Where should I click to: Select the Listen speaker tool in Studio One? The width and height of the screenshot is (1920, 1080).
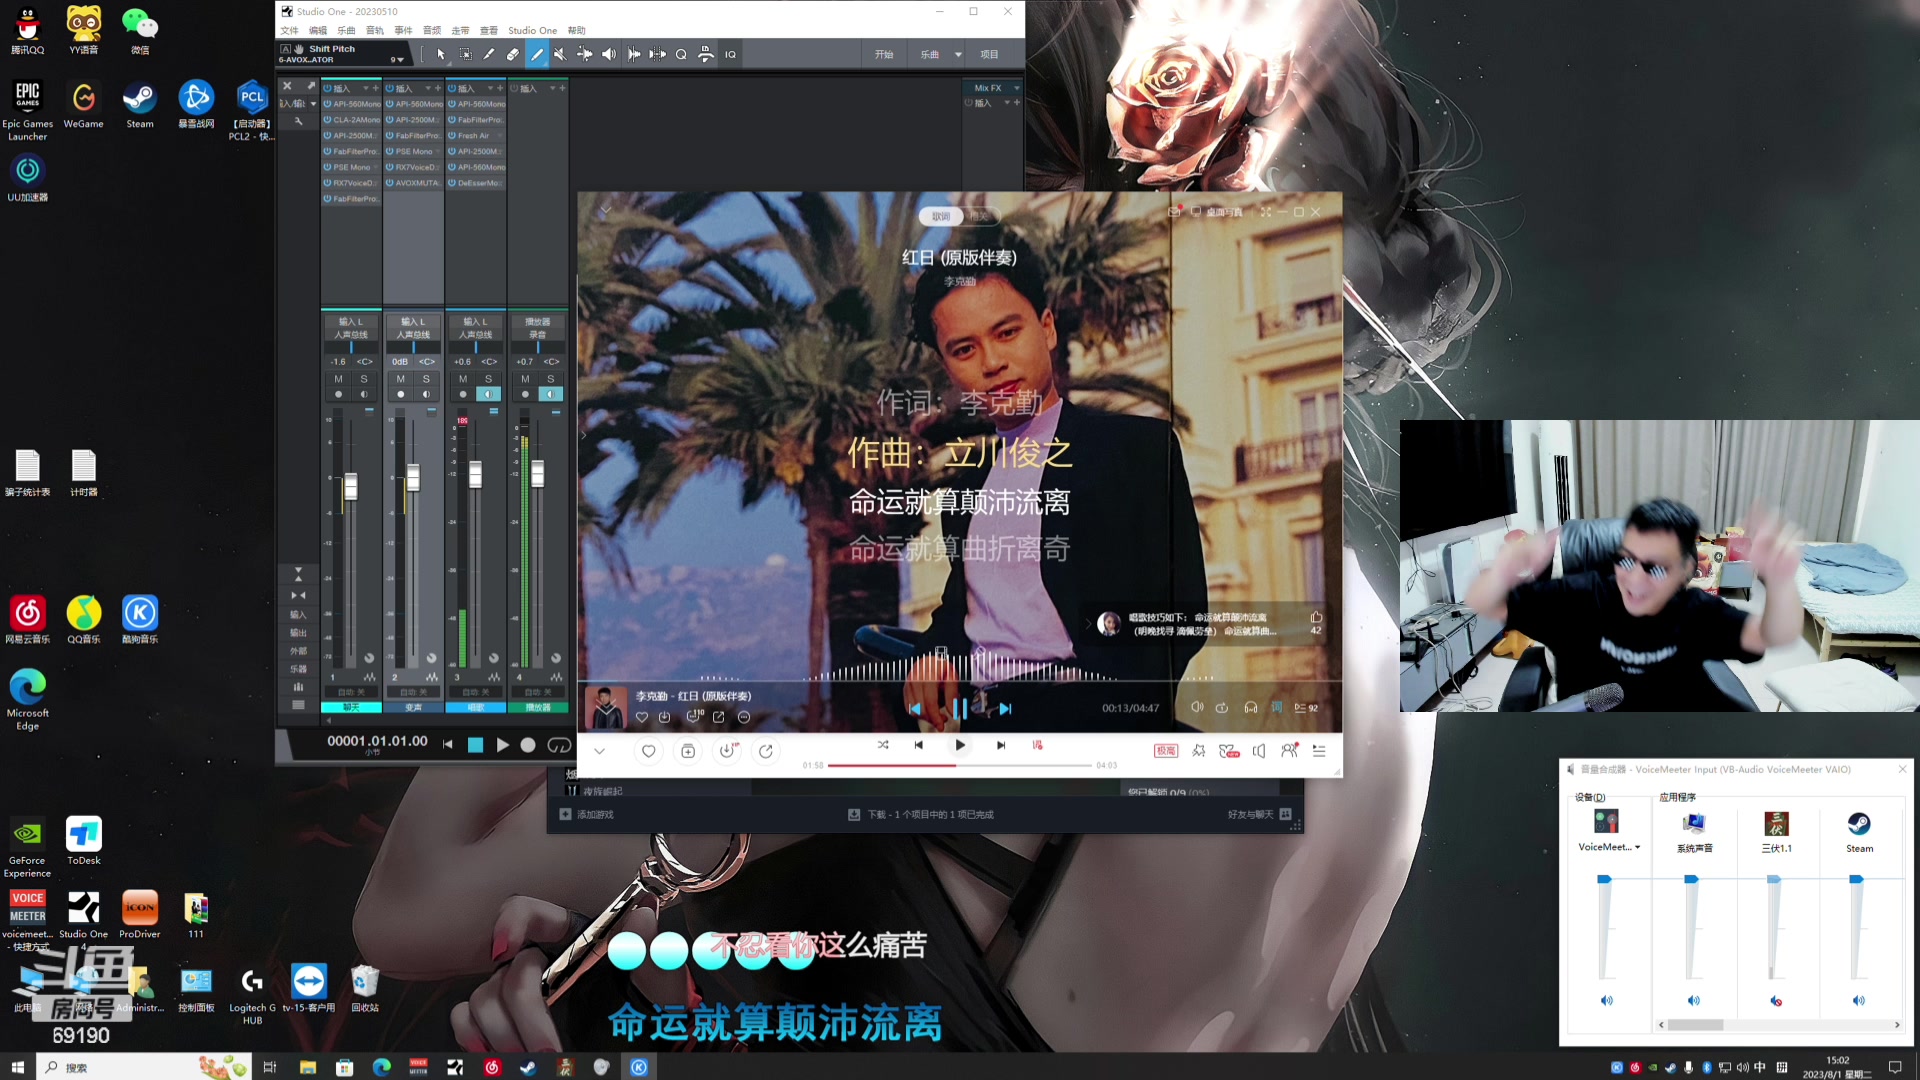pyautogui.click(x=608, y=54)
